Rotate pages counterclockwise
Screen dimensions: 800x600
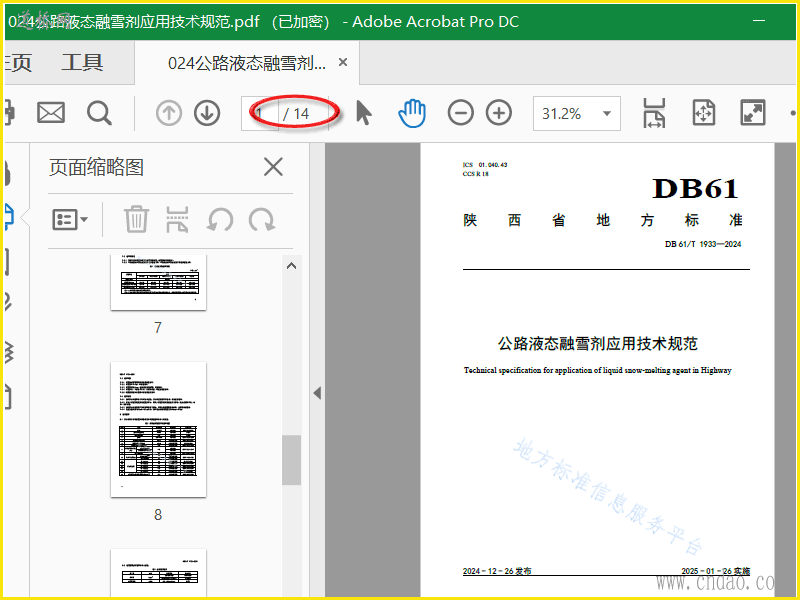[x=220, y=219]
